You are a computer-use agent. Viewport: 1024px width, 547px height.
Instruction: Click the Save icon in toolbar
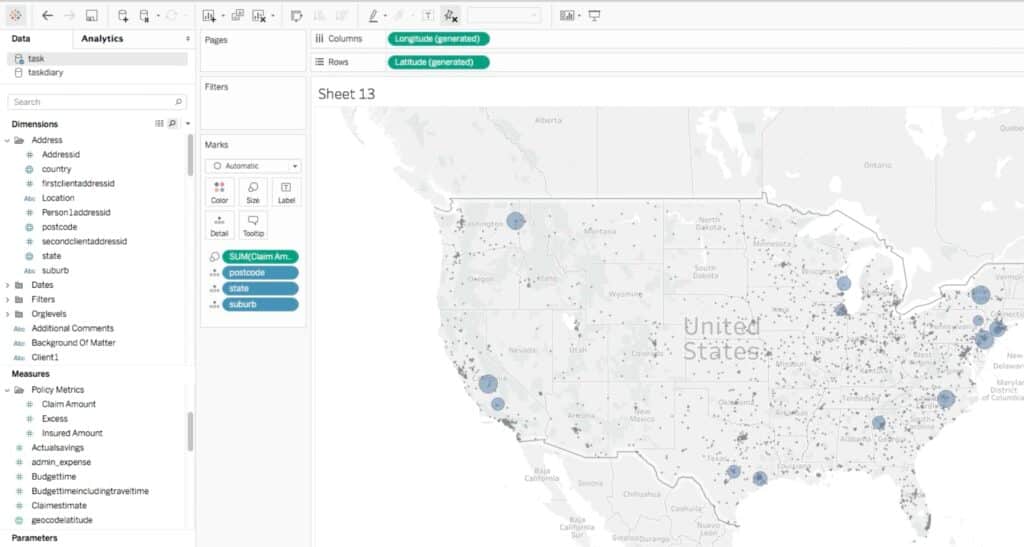click(x=92, y=16)
